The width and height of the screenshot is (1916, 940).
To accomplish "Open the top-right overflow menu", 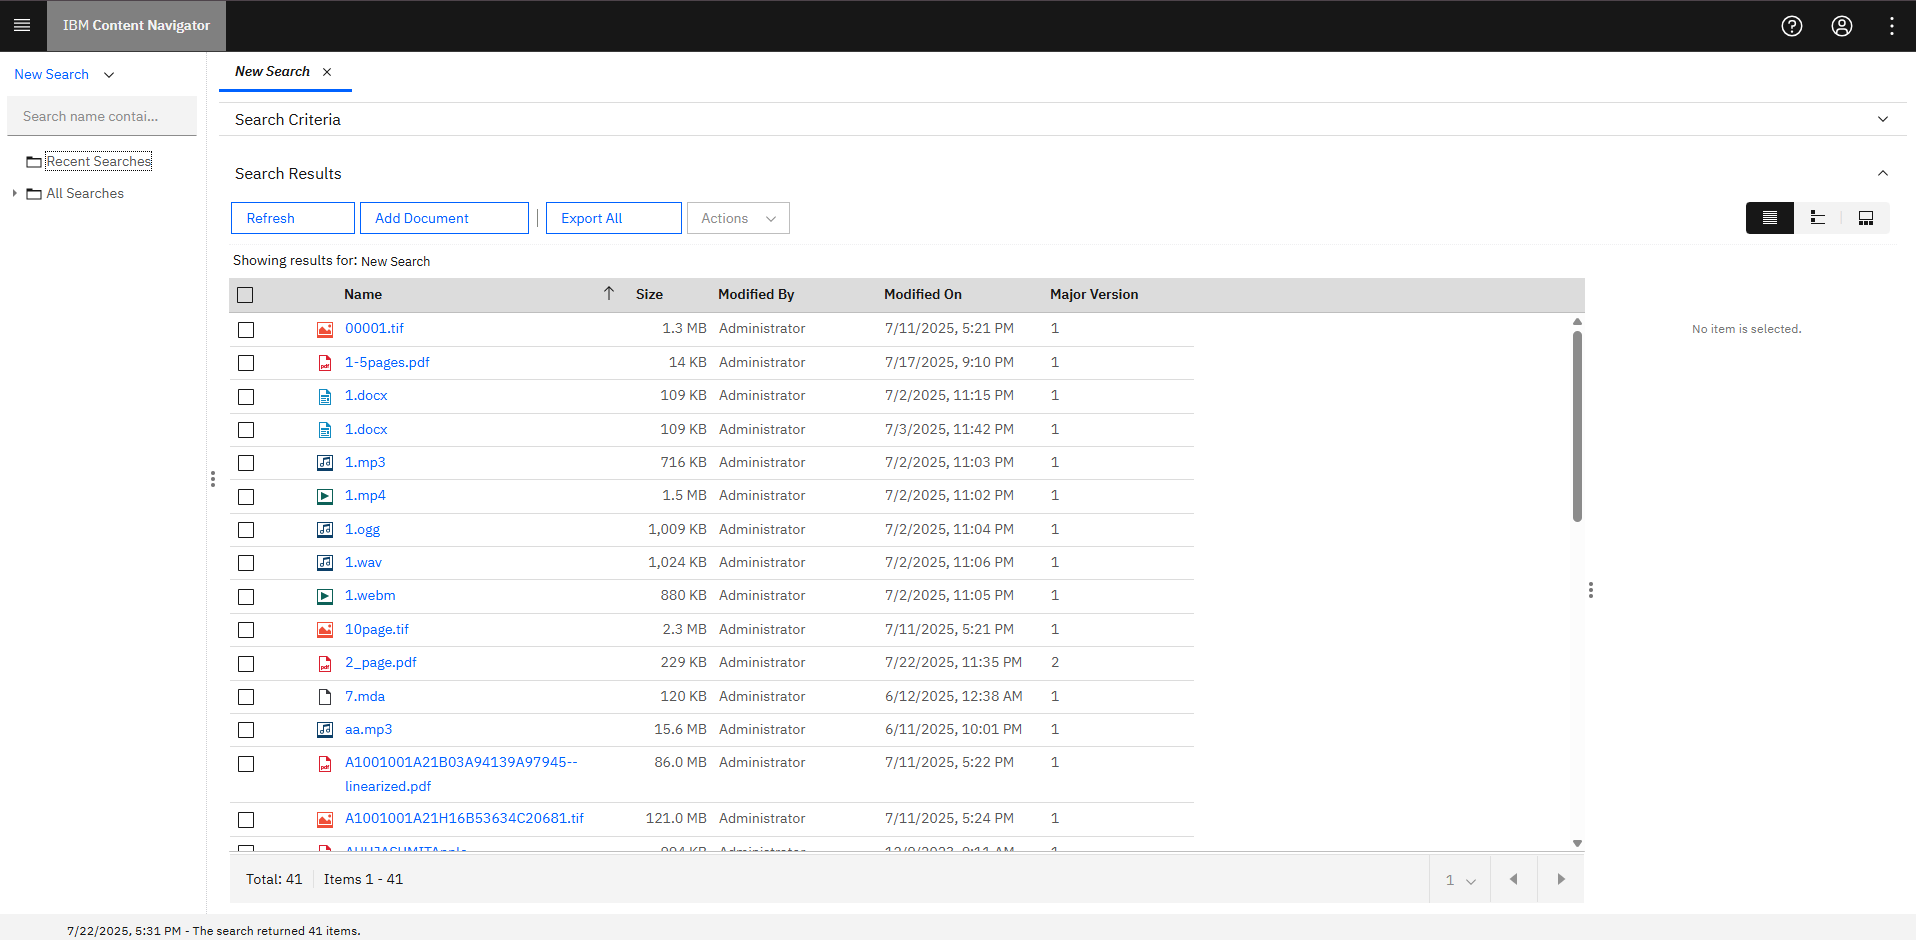I will tap(1892, 26).
